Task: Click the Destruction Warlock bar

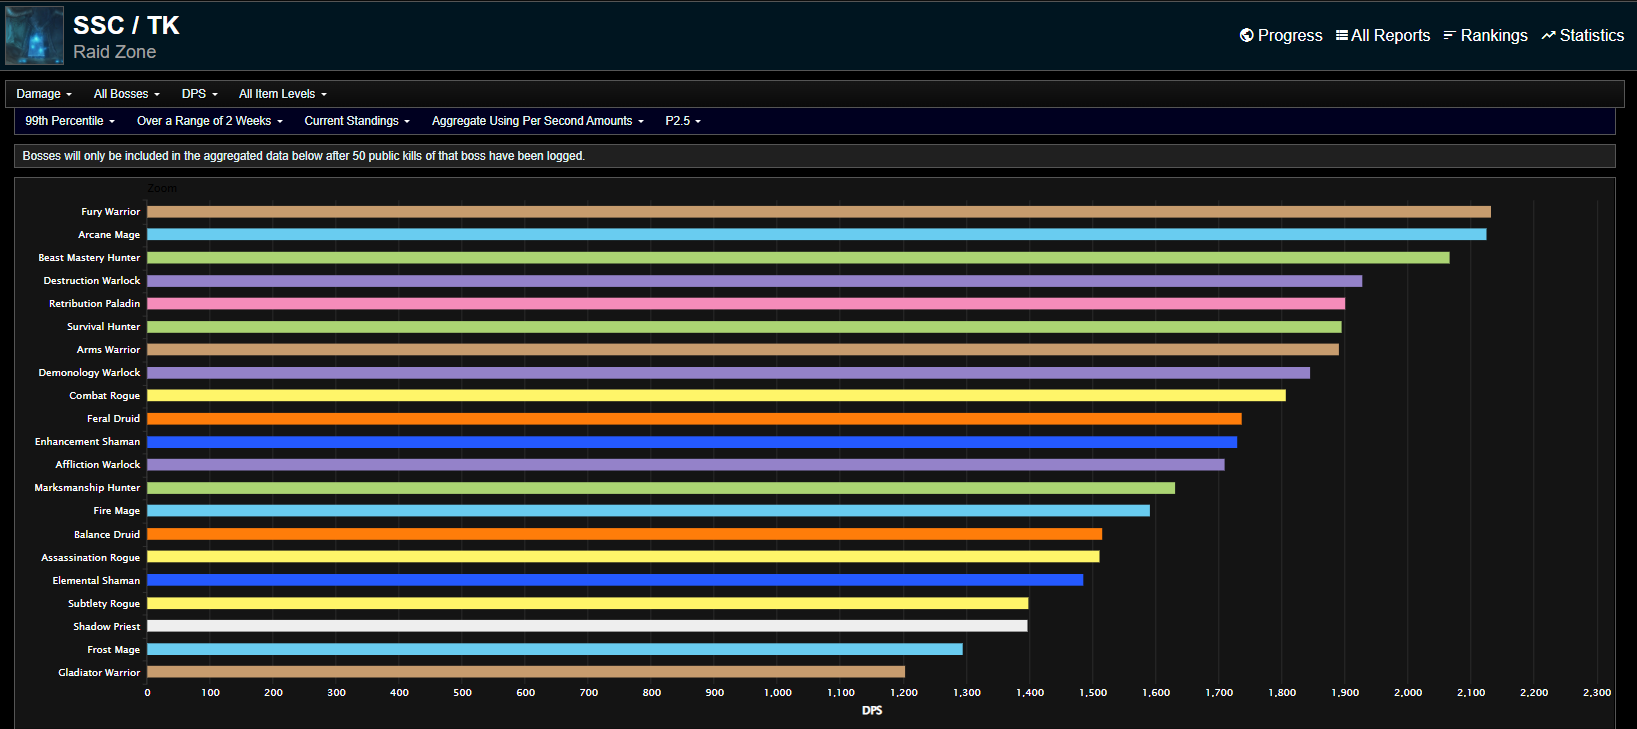Action: [754, 281]
